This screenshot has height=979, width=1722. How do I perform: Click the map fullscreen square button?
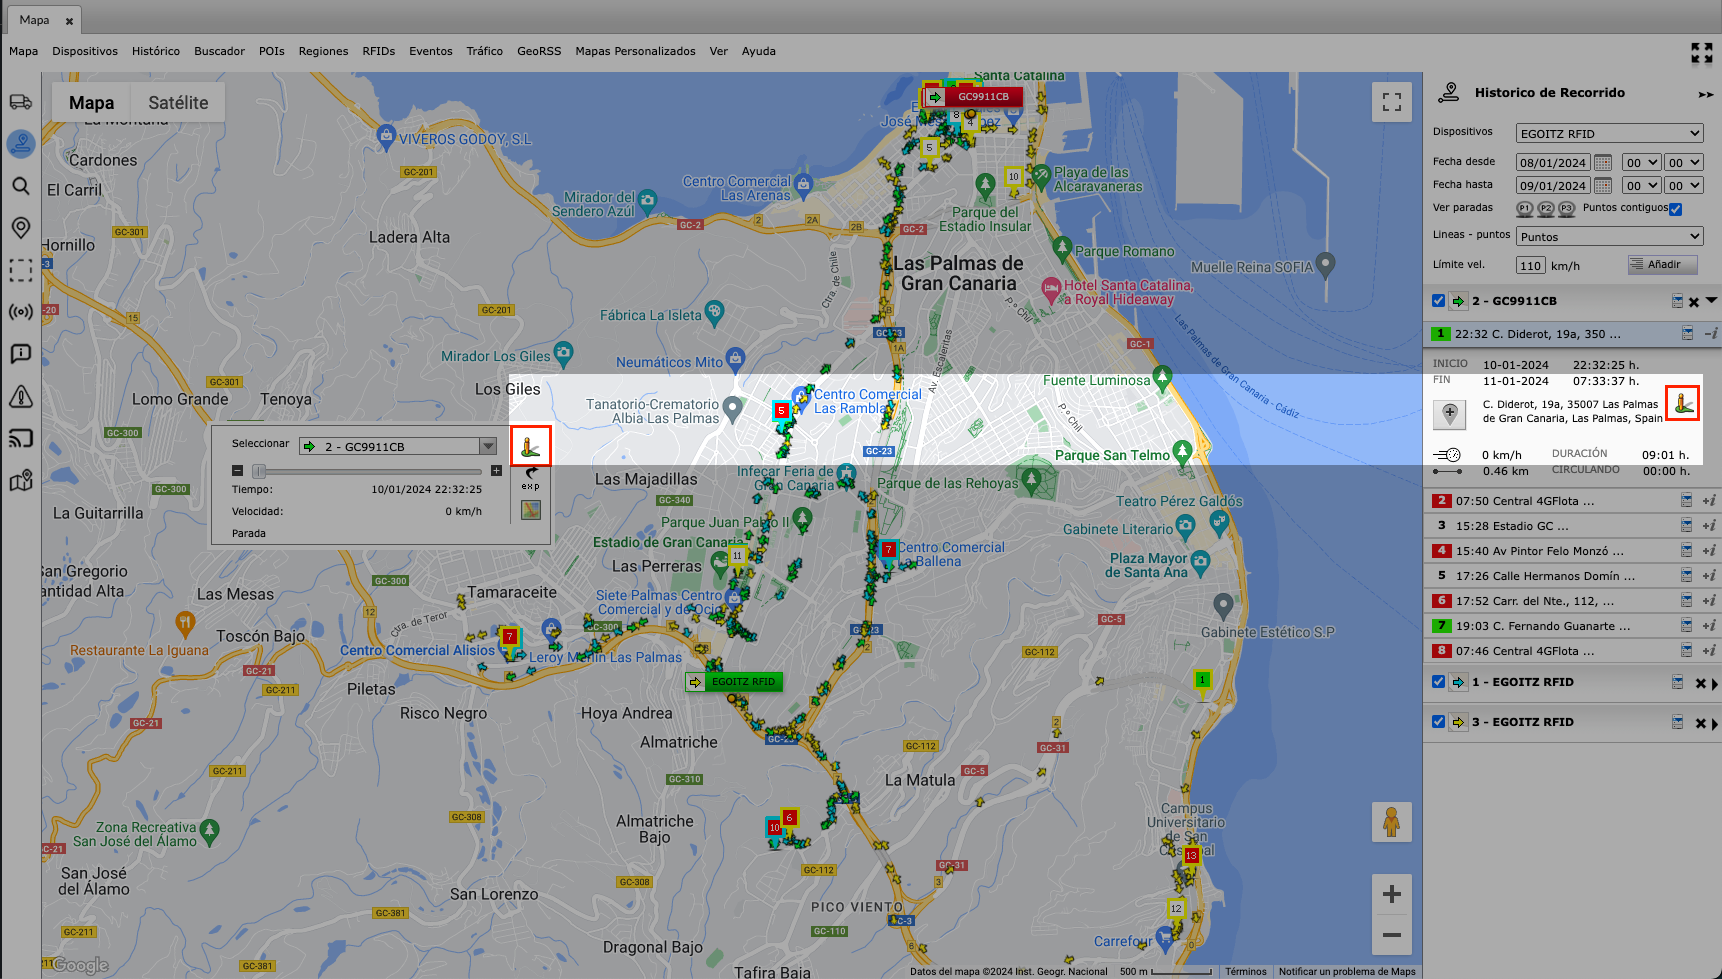[x=1391, y=102]
